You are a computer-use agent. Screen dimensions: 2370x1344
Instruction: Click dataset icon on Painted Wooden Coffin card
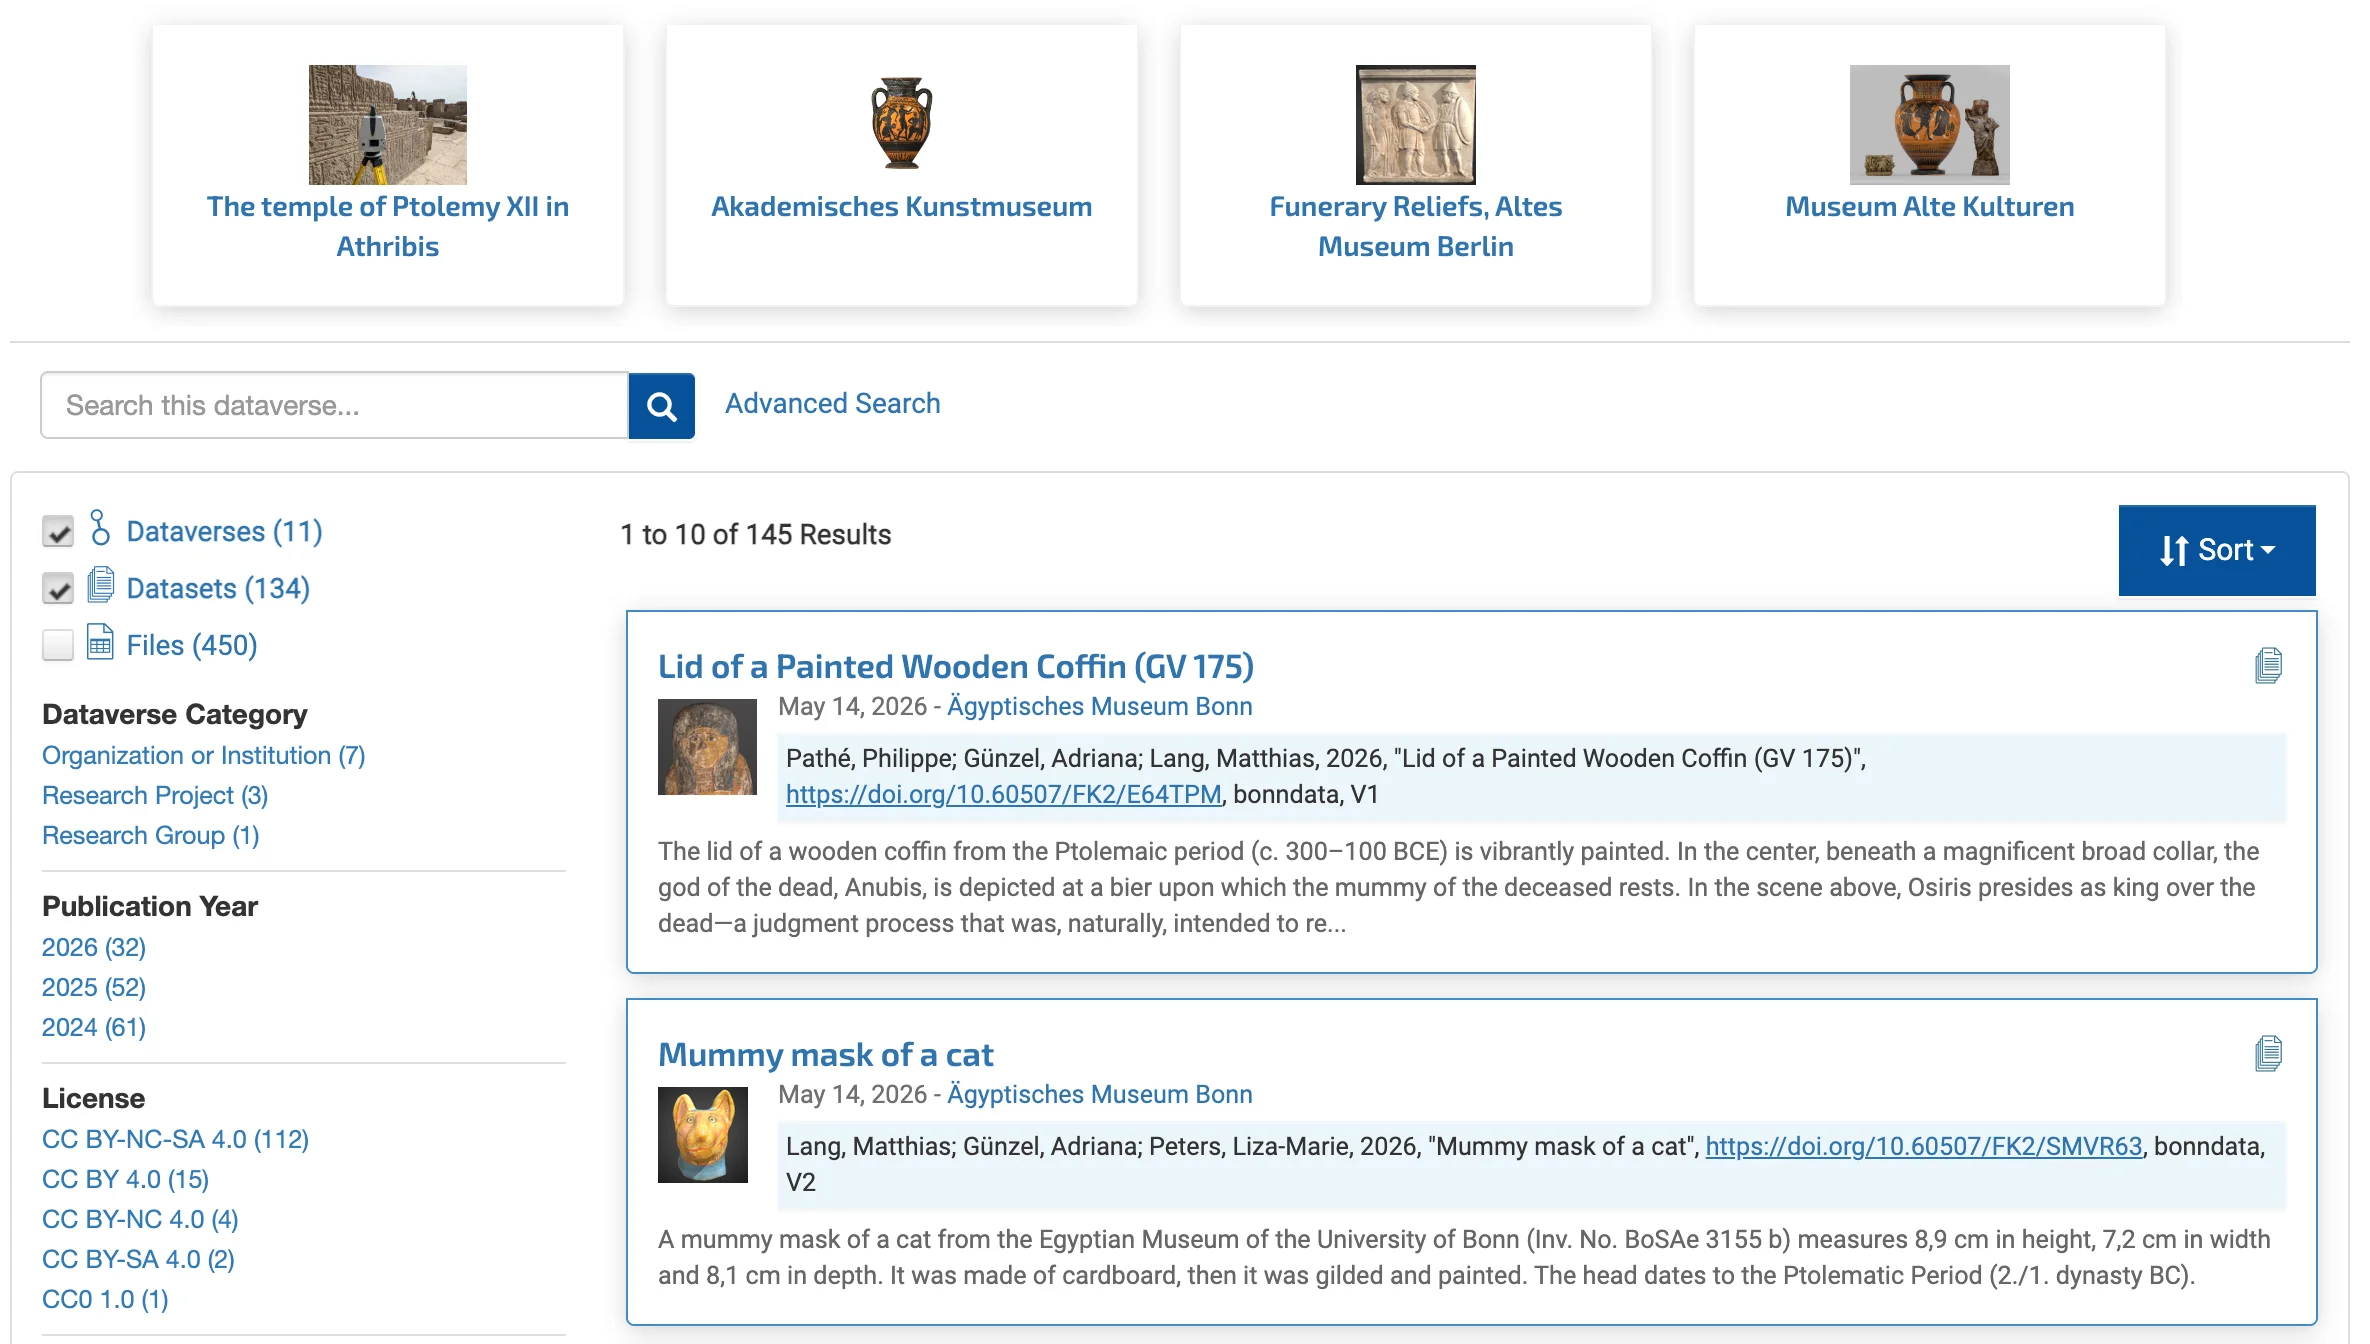(x=2268, y=666)
